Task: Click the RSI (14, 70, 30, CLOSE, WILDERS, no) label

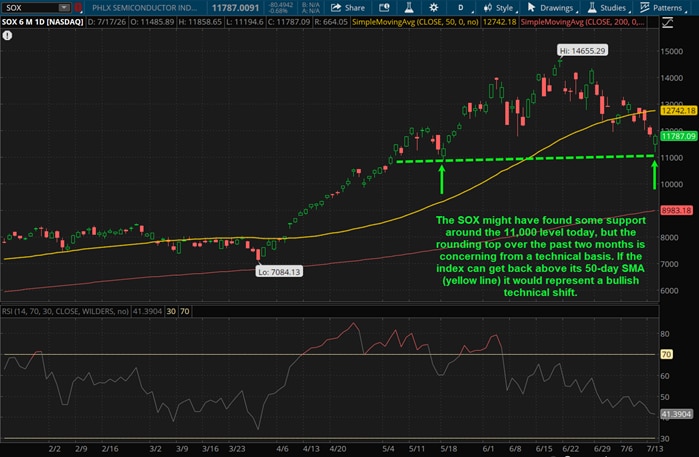Action: point(65,311)
